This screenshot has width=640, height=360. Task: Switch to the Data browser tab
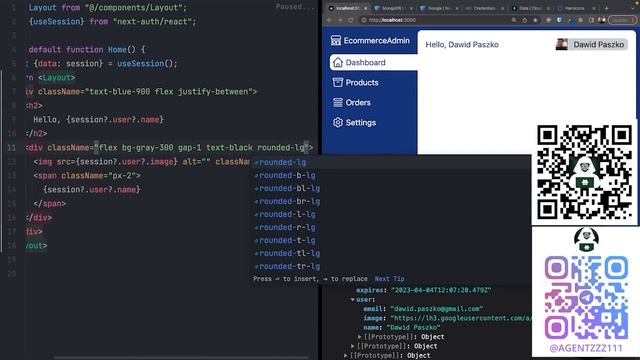click(531, 8)
